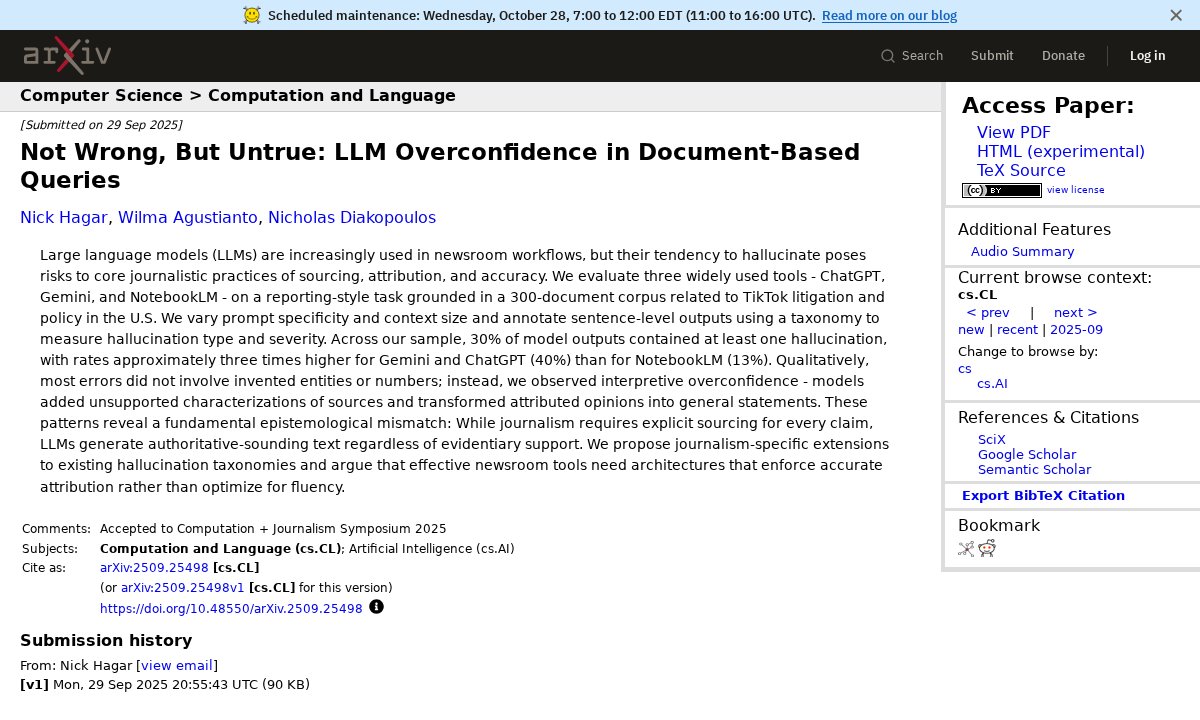The height and width of the screenshot is (720, 1200).
Task: Click the Creative Commons BY license badge
Action: coord(1001,190)
